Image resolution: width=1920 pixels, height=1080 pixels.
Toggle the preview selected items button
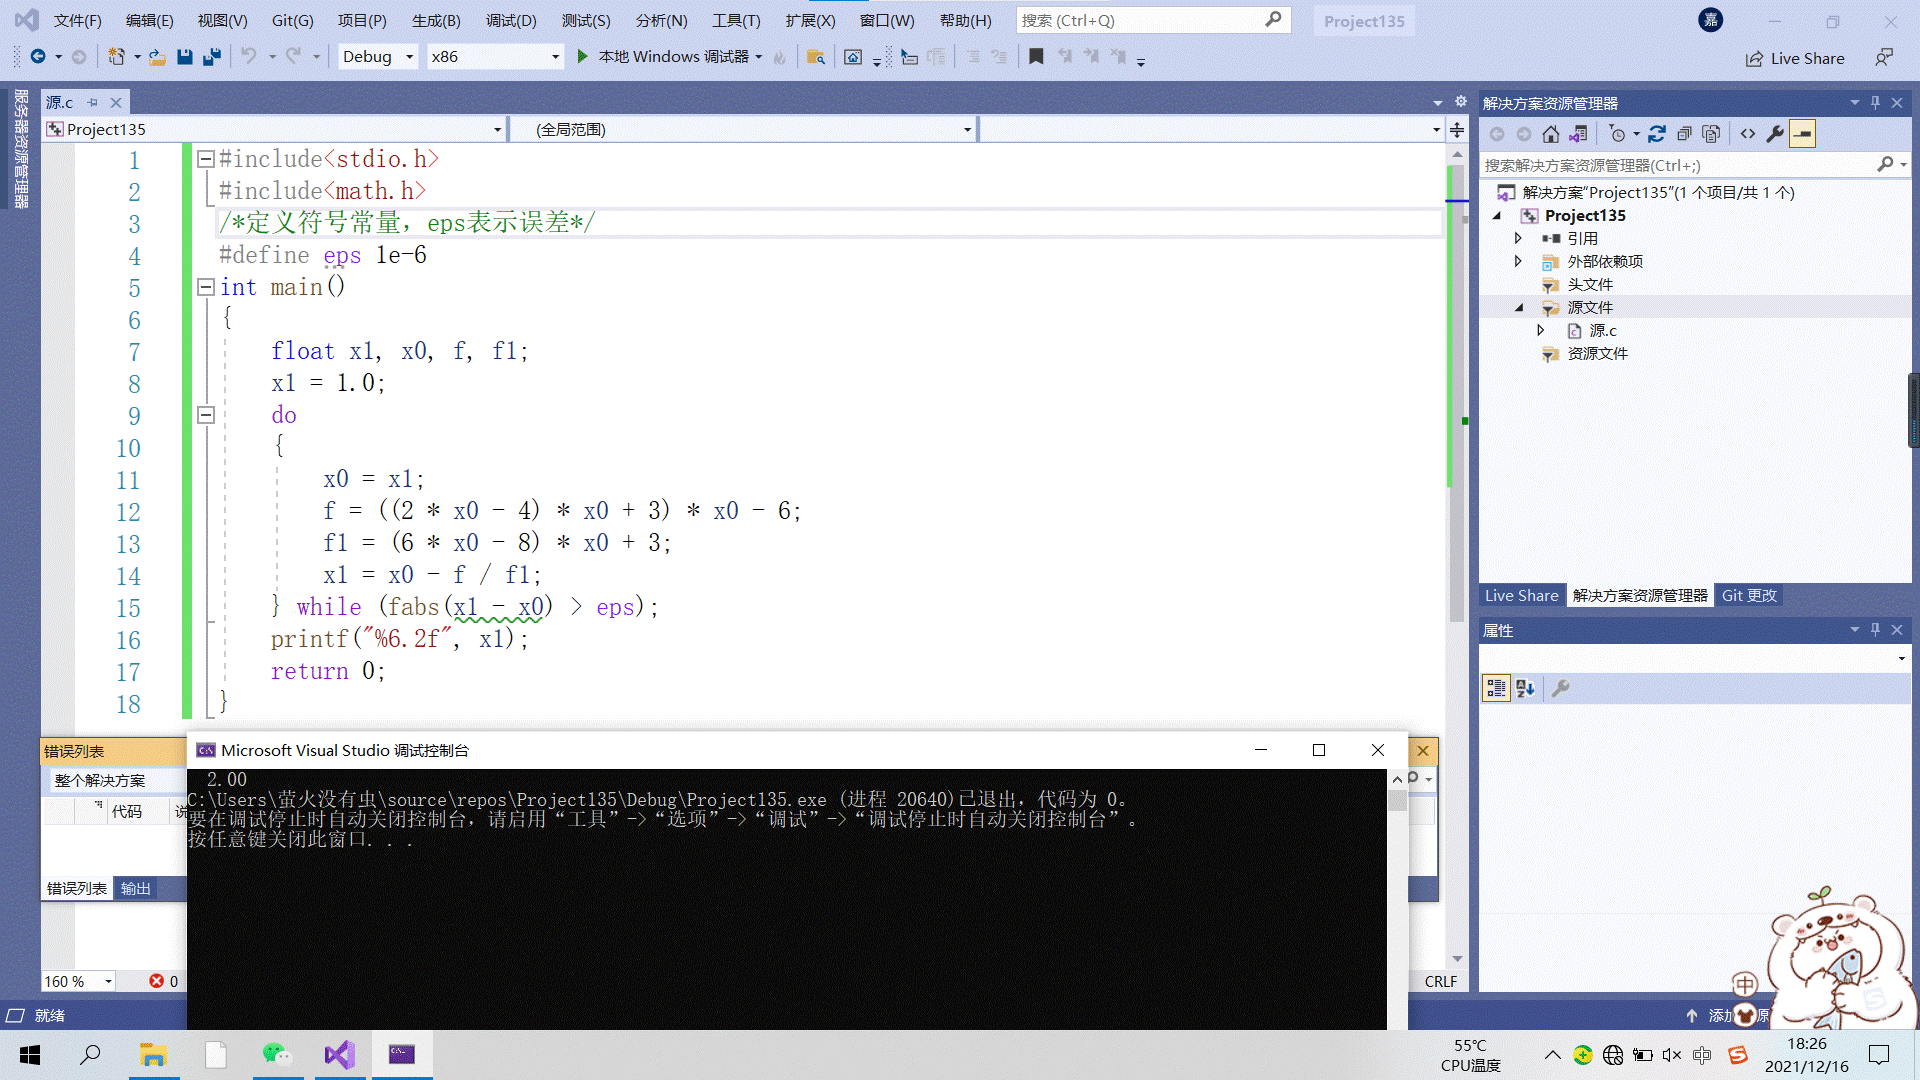1802,134
